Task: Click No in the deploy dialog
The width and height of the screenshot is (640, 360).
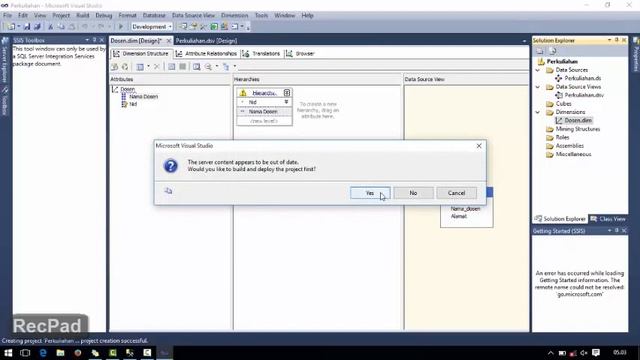Action: point(413,193)
